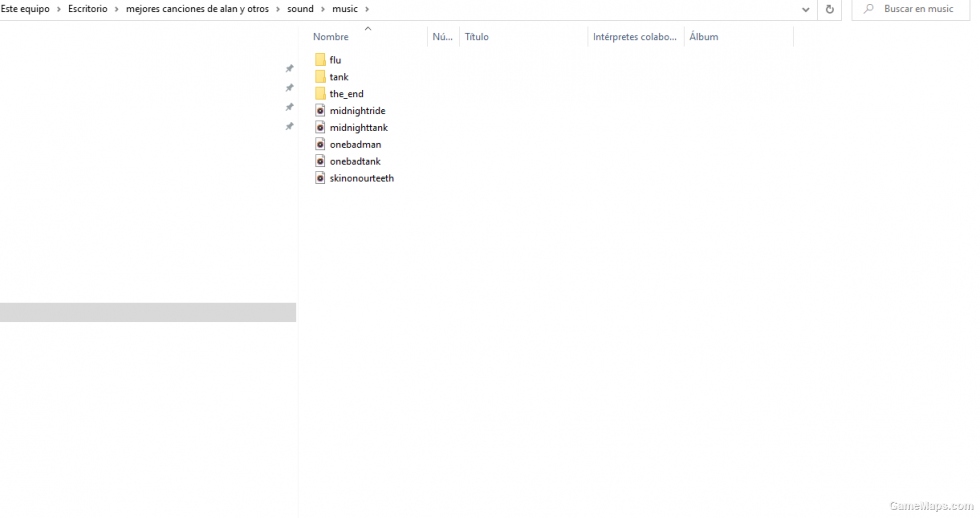Select the flu folder name
The width and height of the screenshot is (980, 518).
336,60
